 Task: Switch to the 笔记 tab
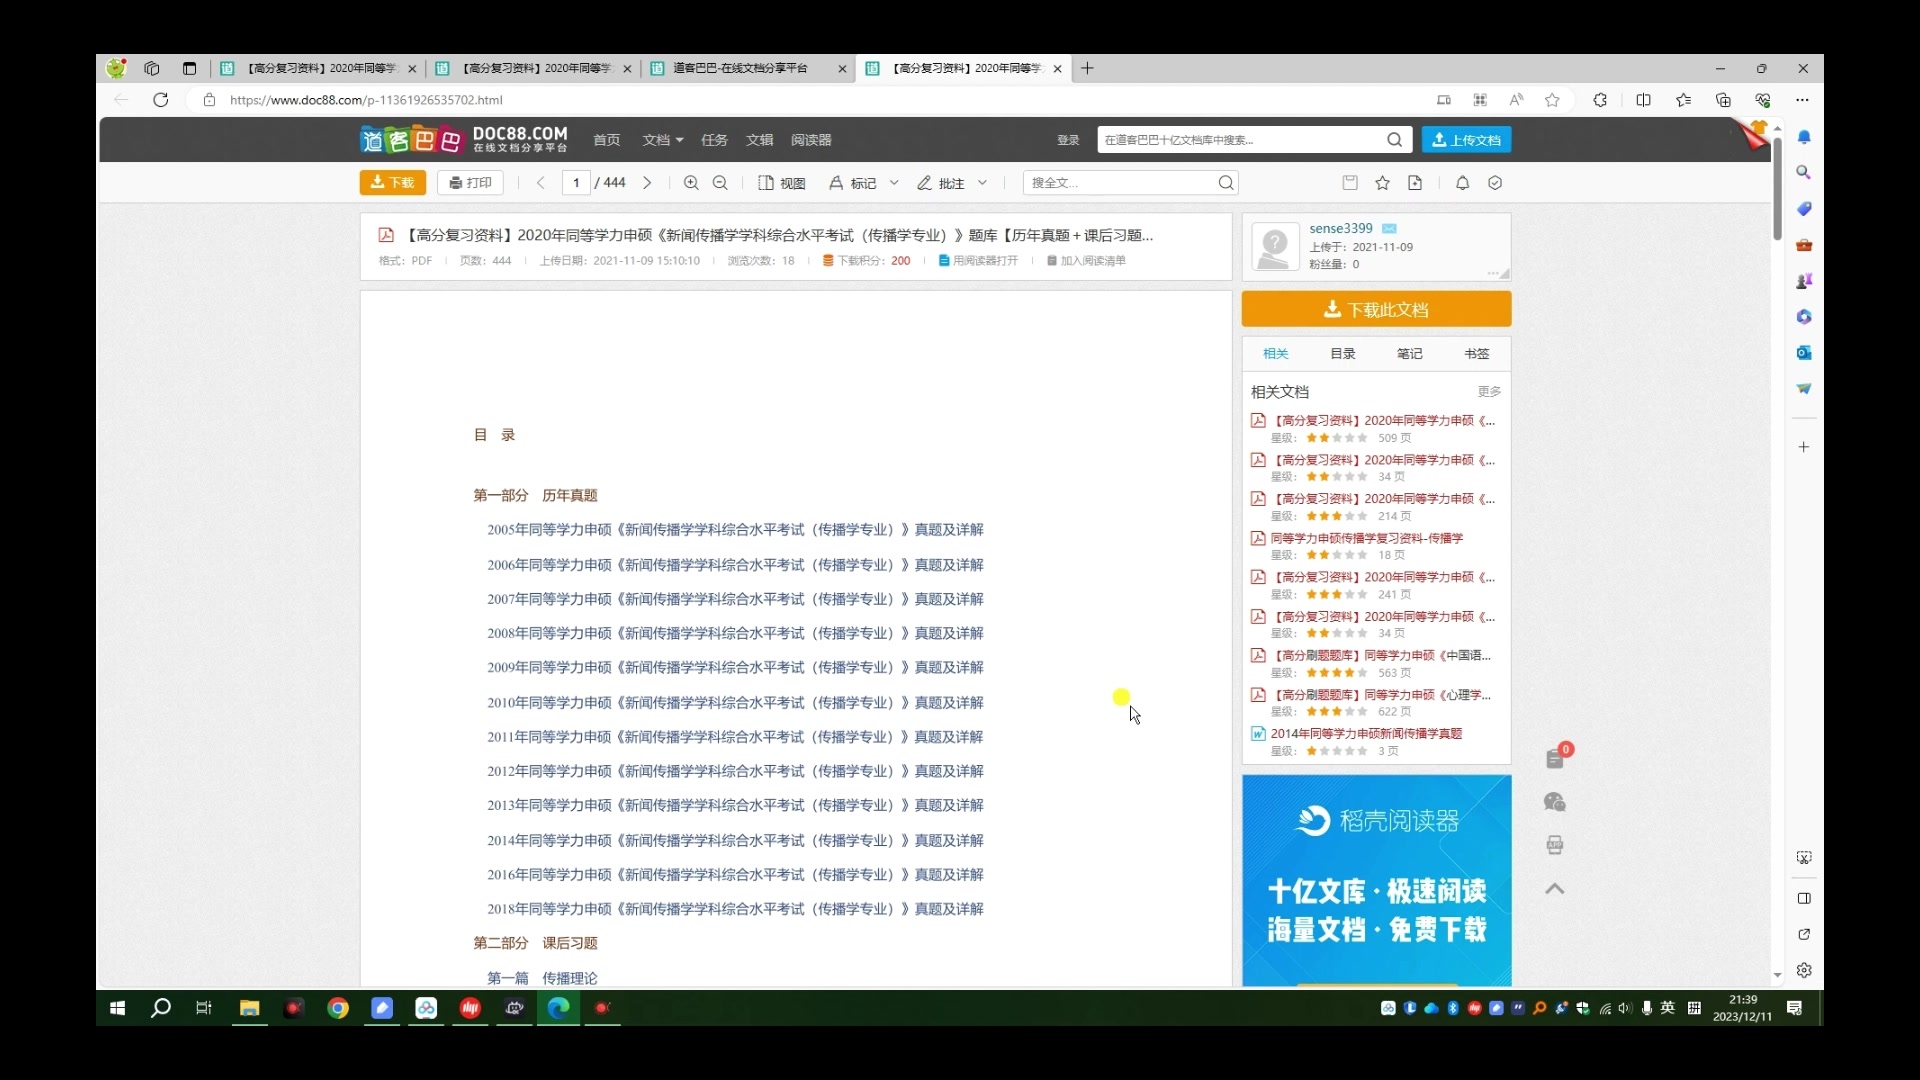click(x=1410, y=354)
